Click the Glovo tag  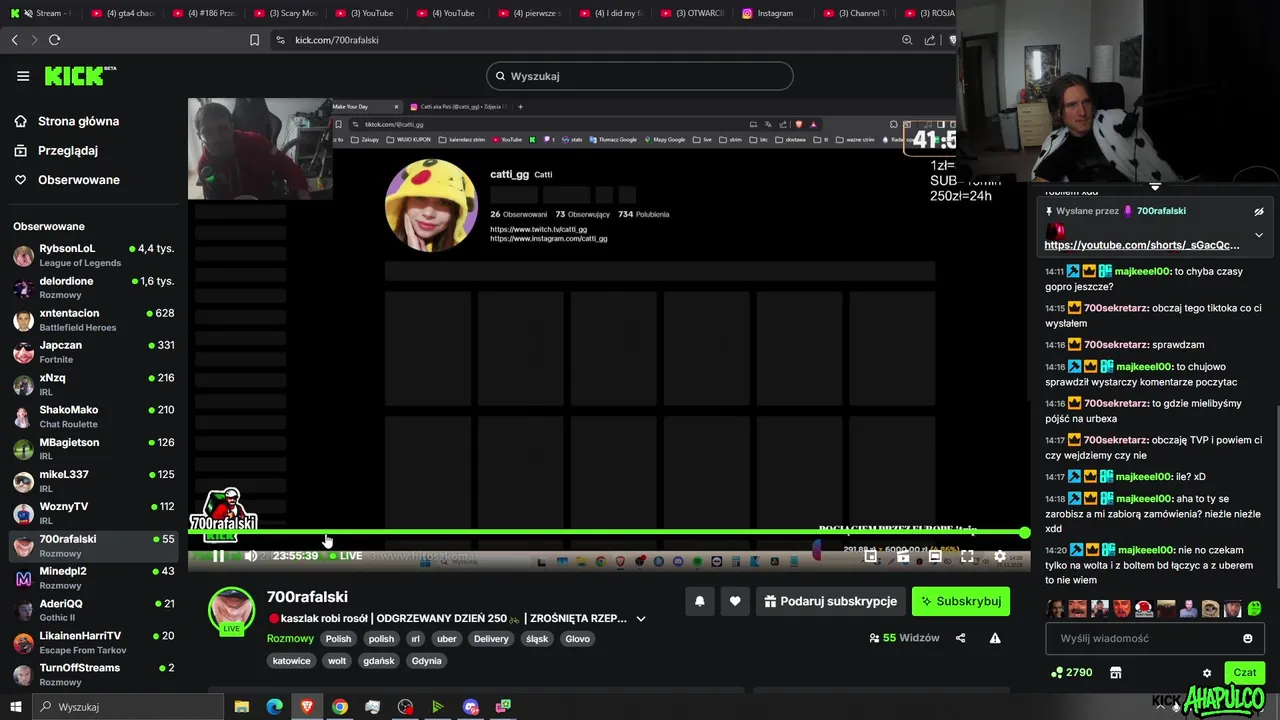coord(577,639)
